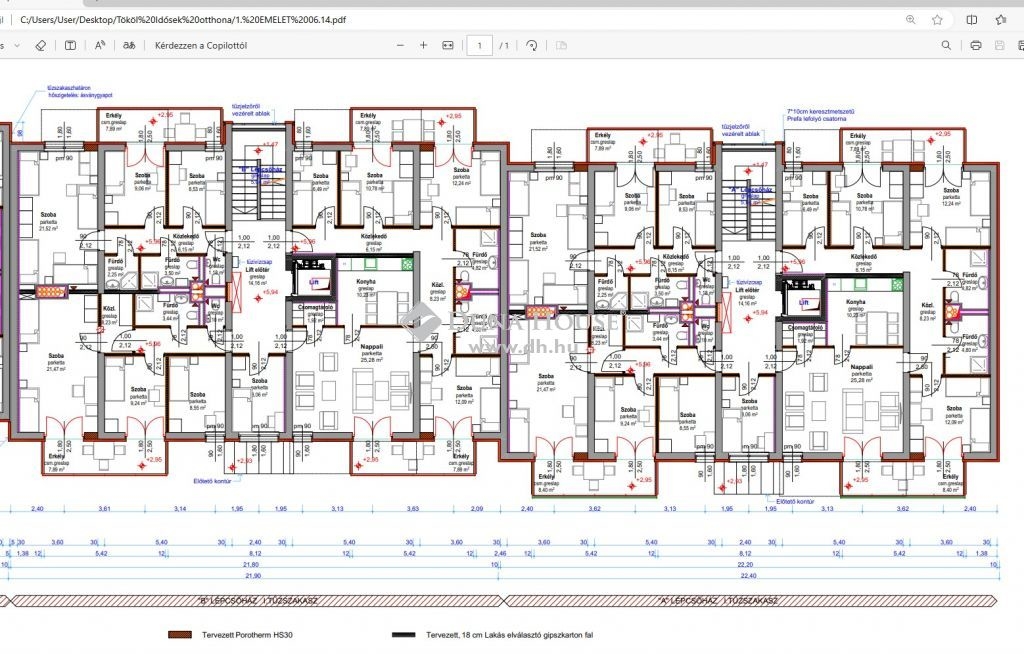
Task: Open zoom indicator in address bar
Action: point(910,20)
